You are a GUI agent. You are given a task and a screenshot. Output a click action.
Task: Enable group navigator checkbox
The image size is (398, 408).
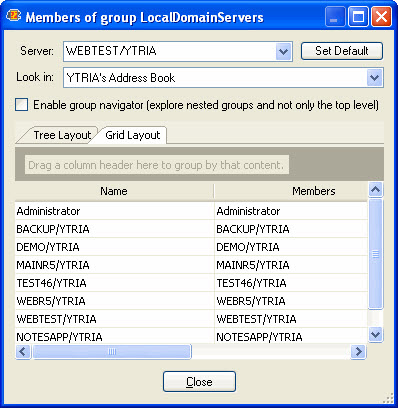(x=22, y=105)
